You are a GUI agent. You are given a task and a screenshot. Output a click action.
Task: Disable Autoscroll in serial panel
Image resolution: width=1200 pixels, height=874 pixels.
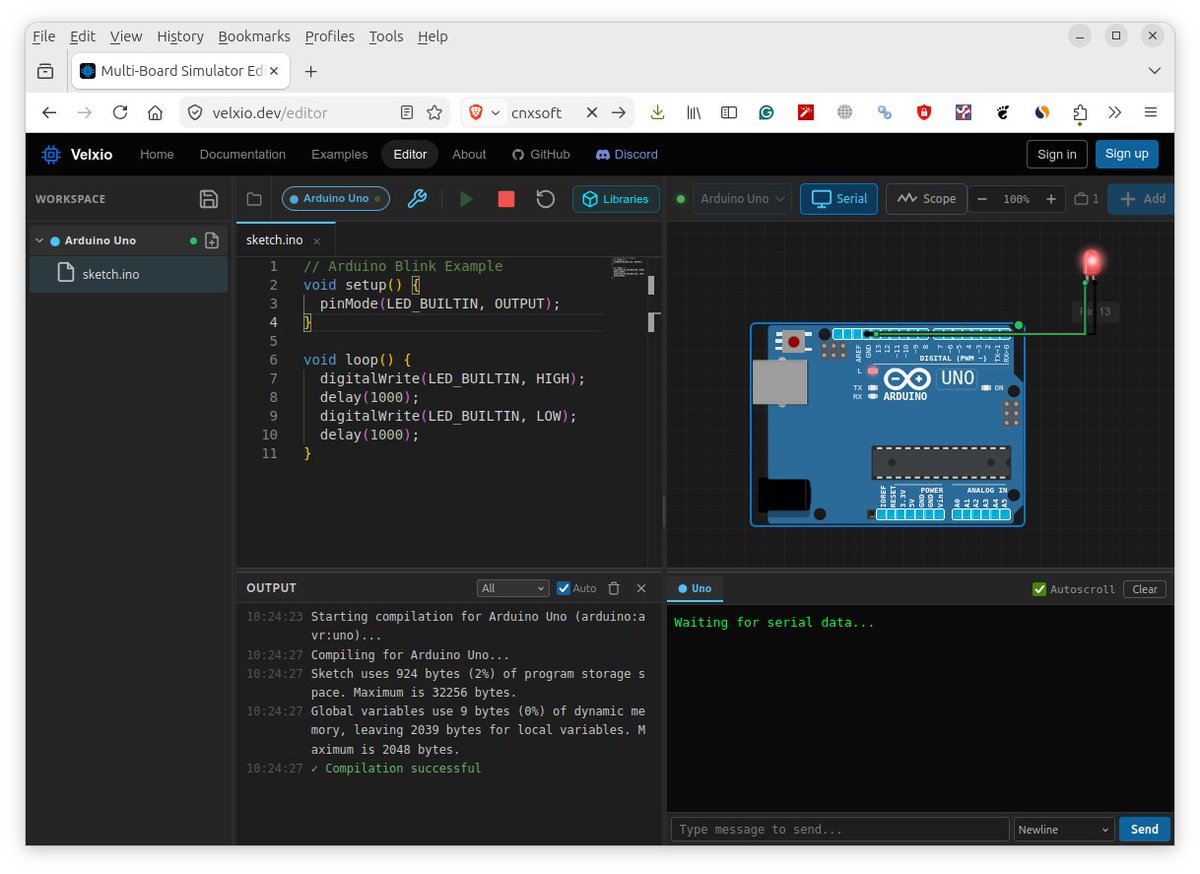click(x=1039, y=589)
